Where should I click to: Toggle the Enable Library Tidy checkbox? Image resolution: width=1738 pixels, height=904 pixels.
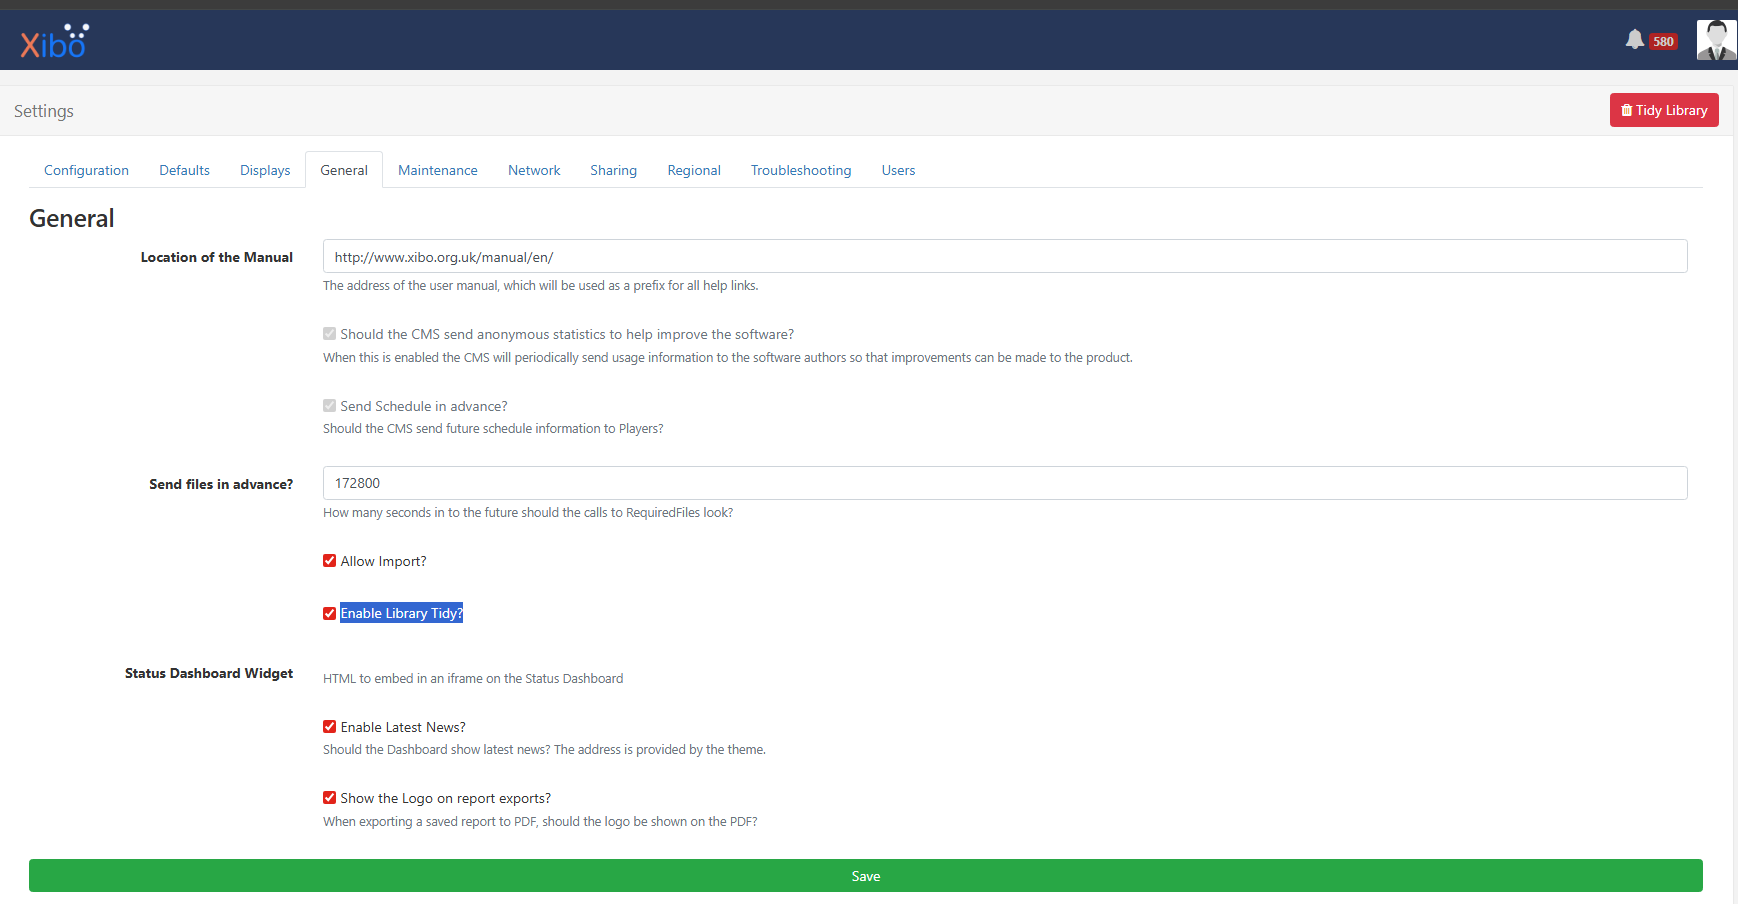tap(330, 614)
